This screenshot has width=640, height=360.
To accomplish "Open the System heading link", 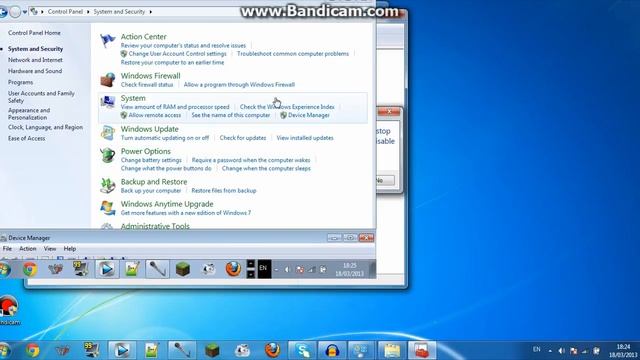I will point(133,98).
